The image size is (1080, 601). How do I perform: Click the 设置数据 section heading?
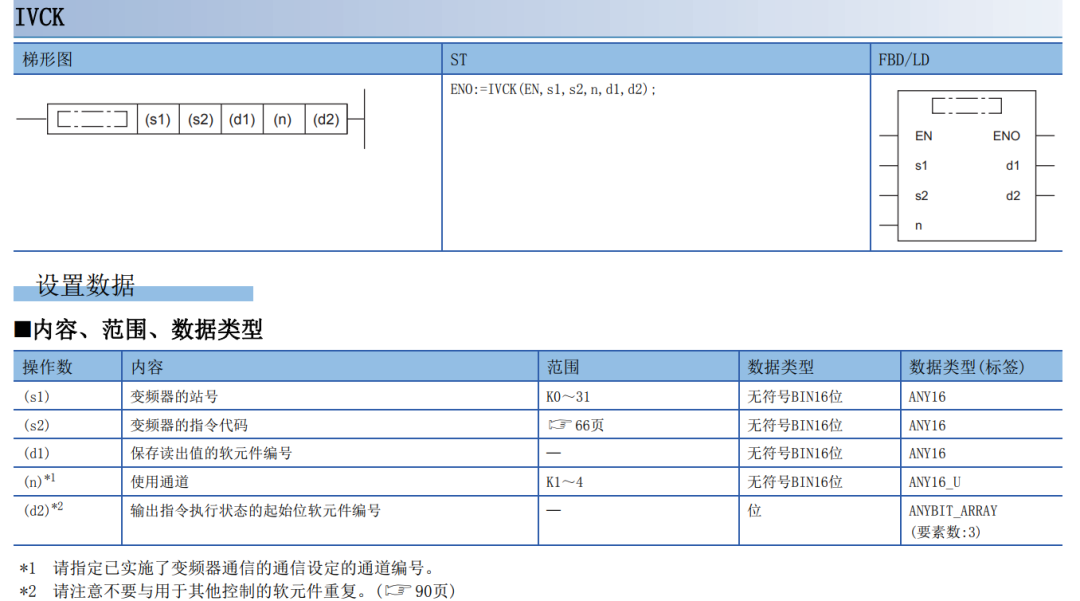coord(86,286)
